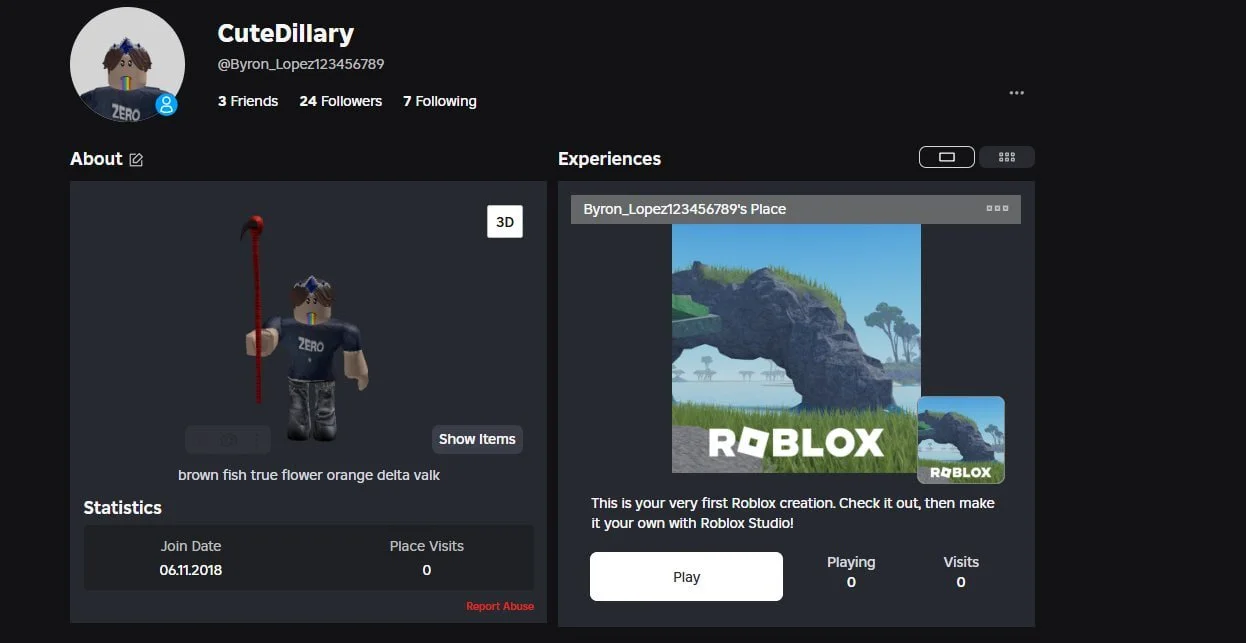
Task: Click the blue friend status badge on avatar
Action: [x=166, y=104]
